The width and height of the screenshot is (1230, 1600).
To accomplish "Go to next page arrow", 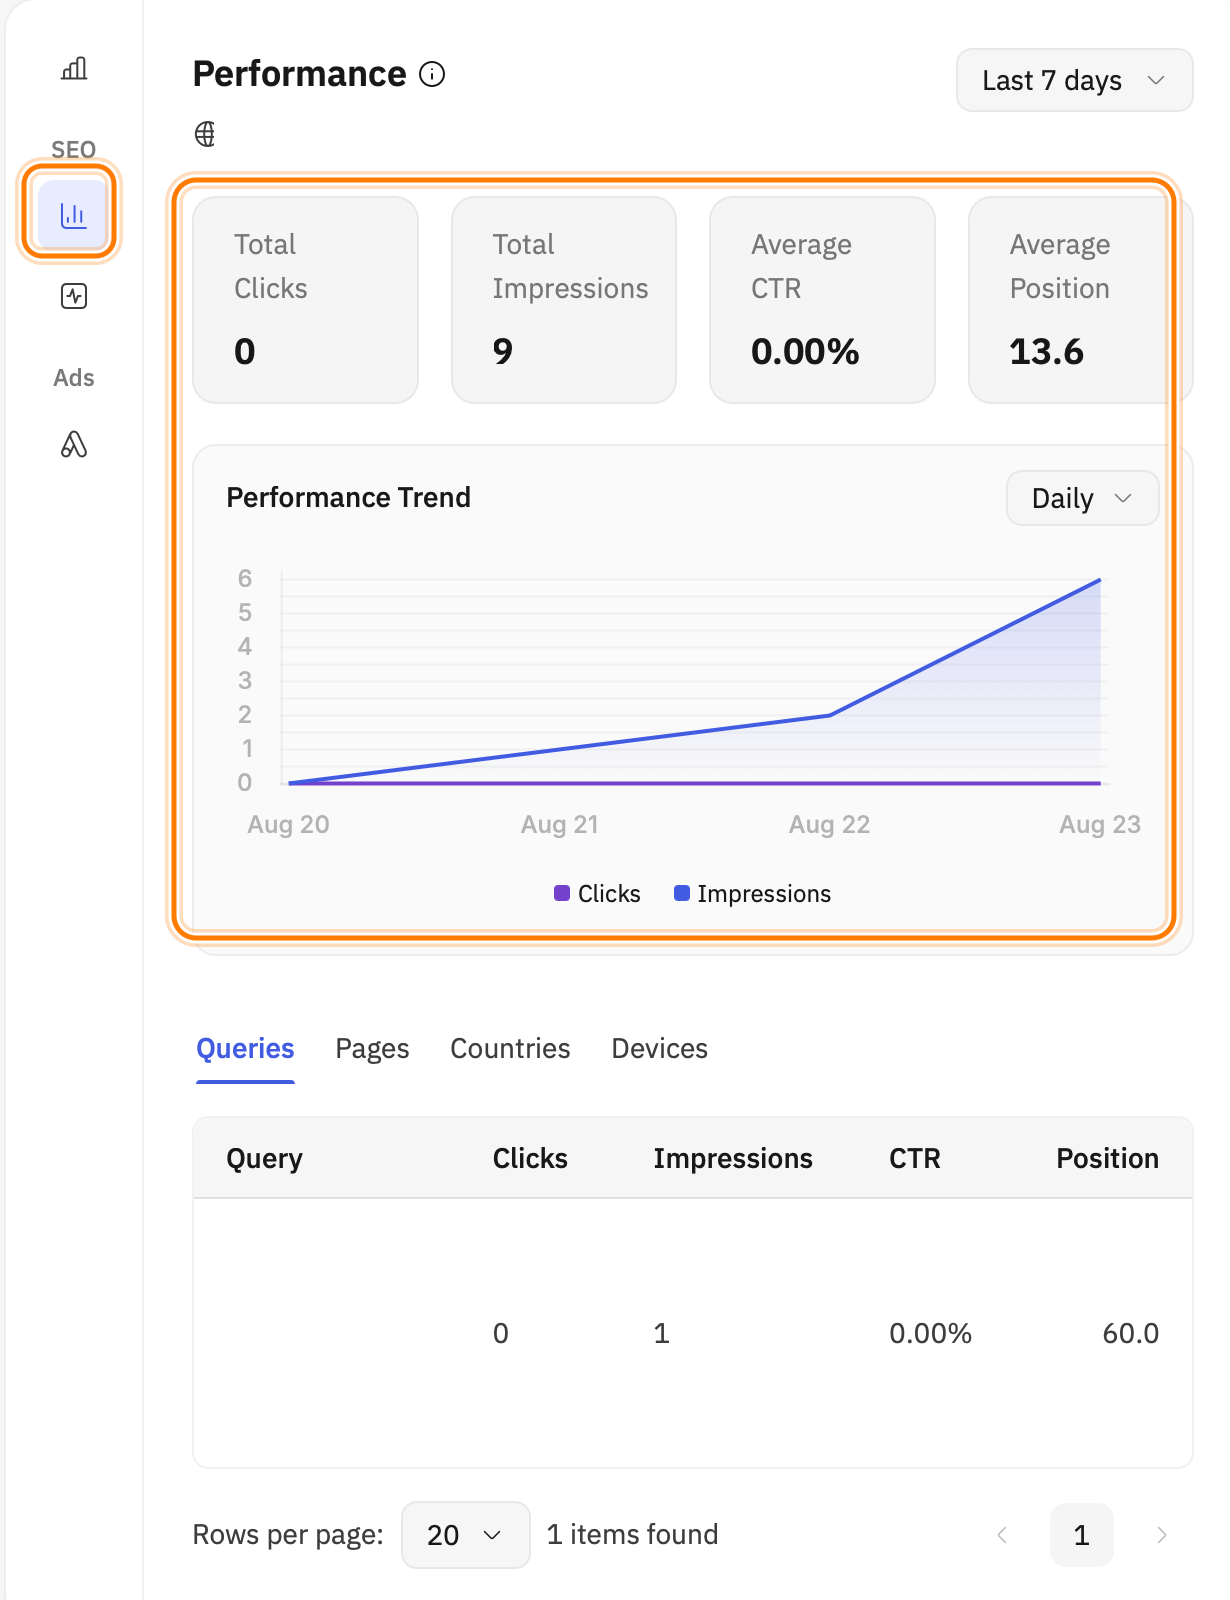I will tap(1161, 1534).
